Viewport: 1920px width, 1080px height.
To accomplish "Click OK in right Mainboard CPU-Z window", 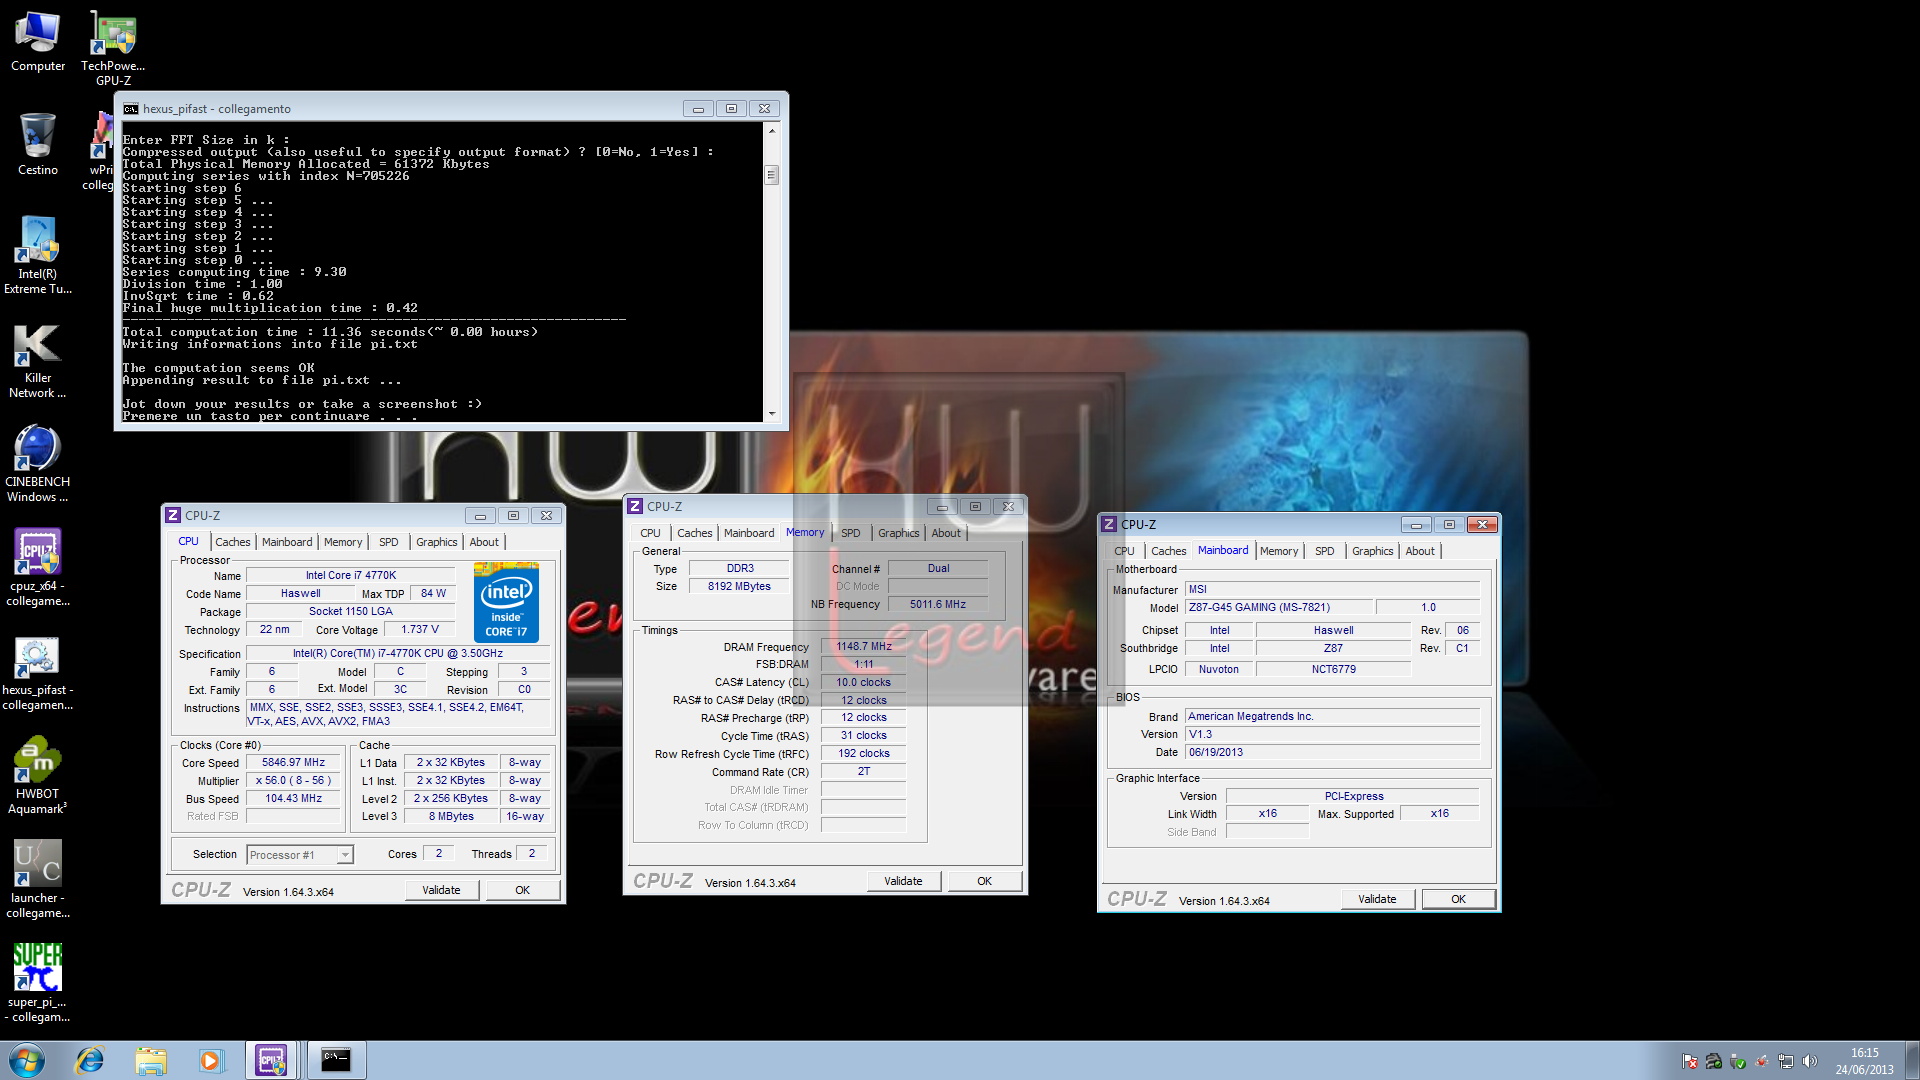I will (1459, 899).
